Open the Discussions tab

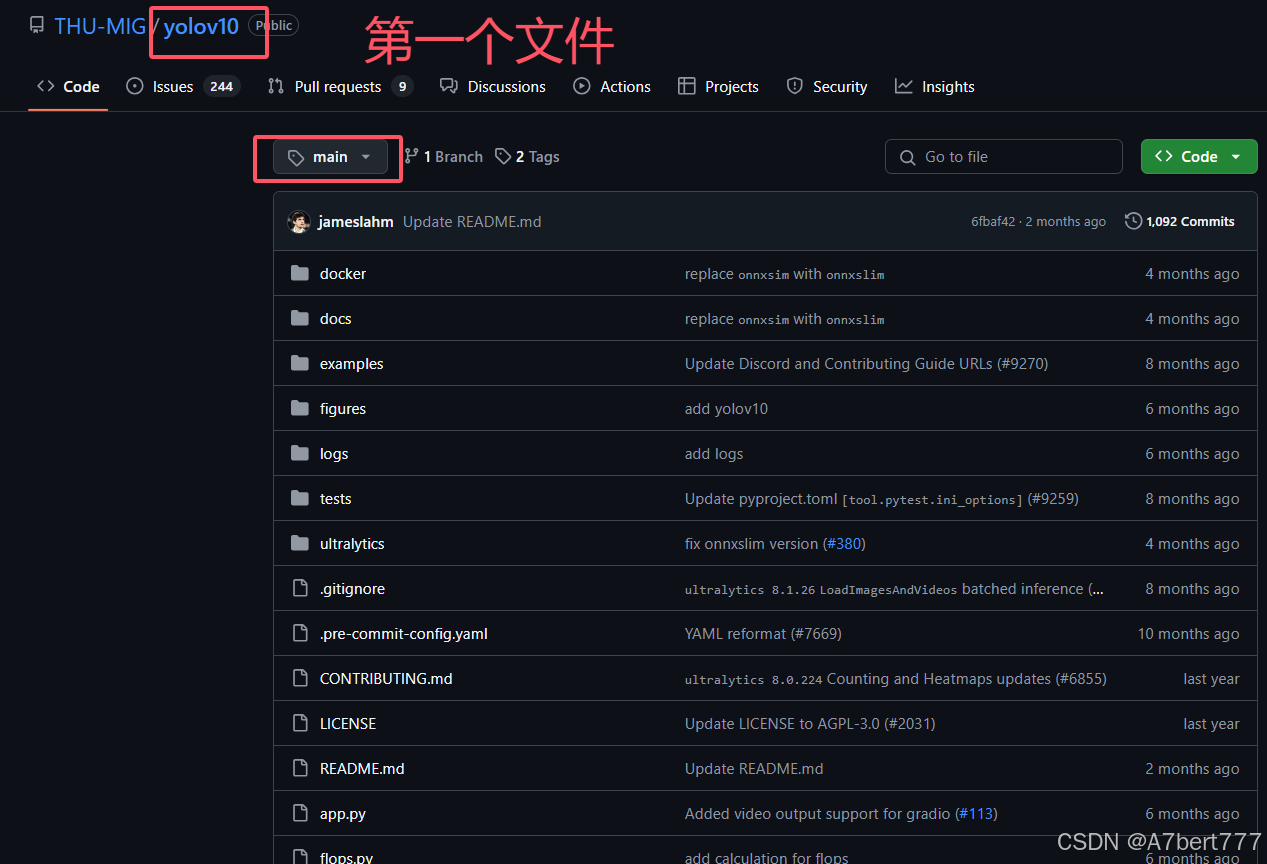click(x=493, y=87)
